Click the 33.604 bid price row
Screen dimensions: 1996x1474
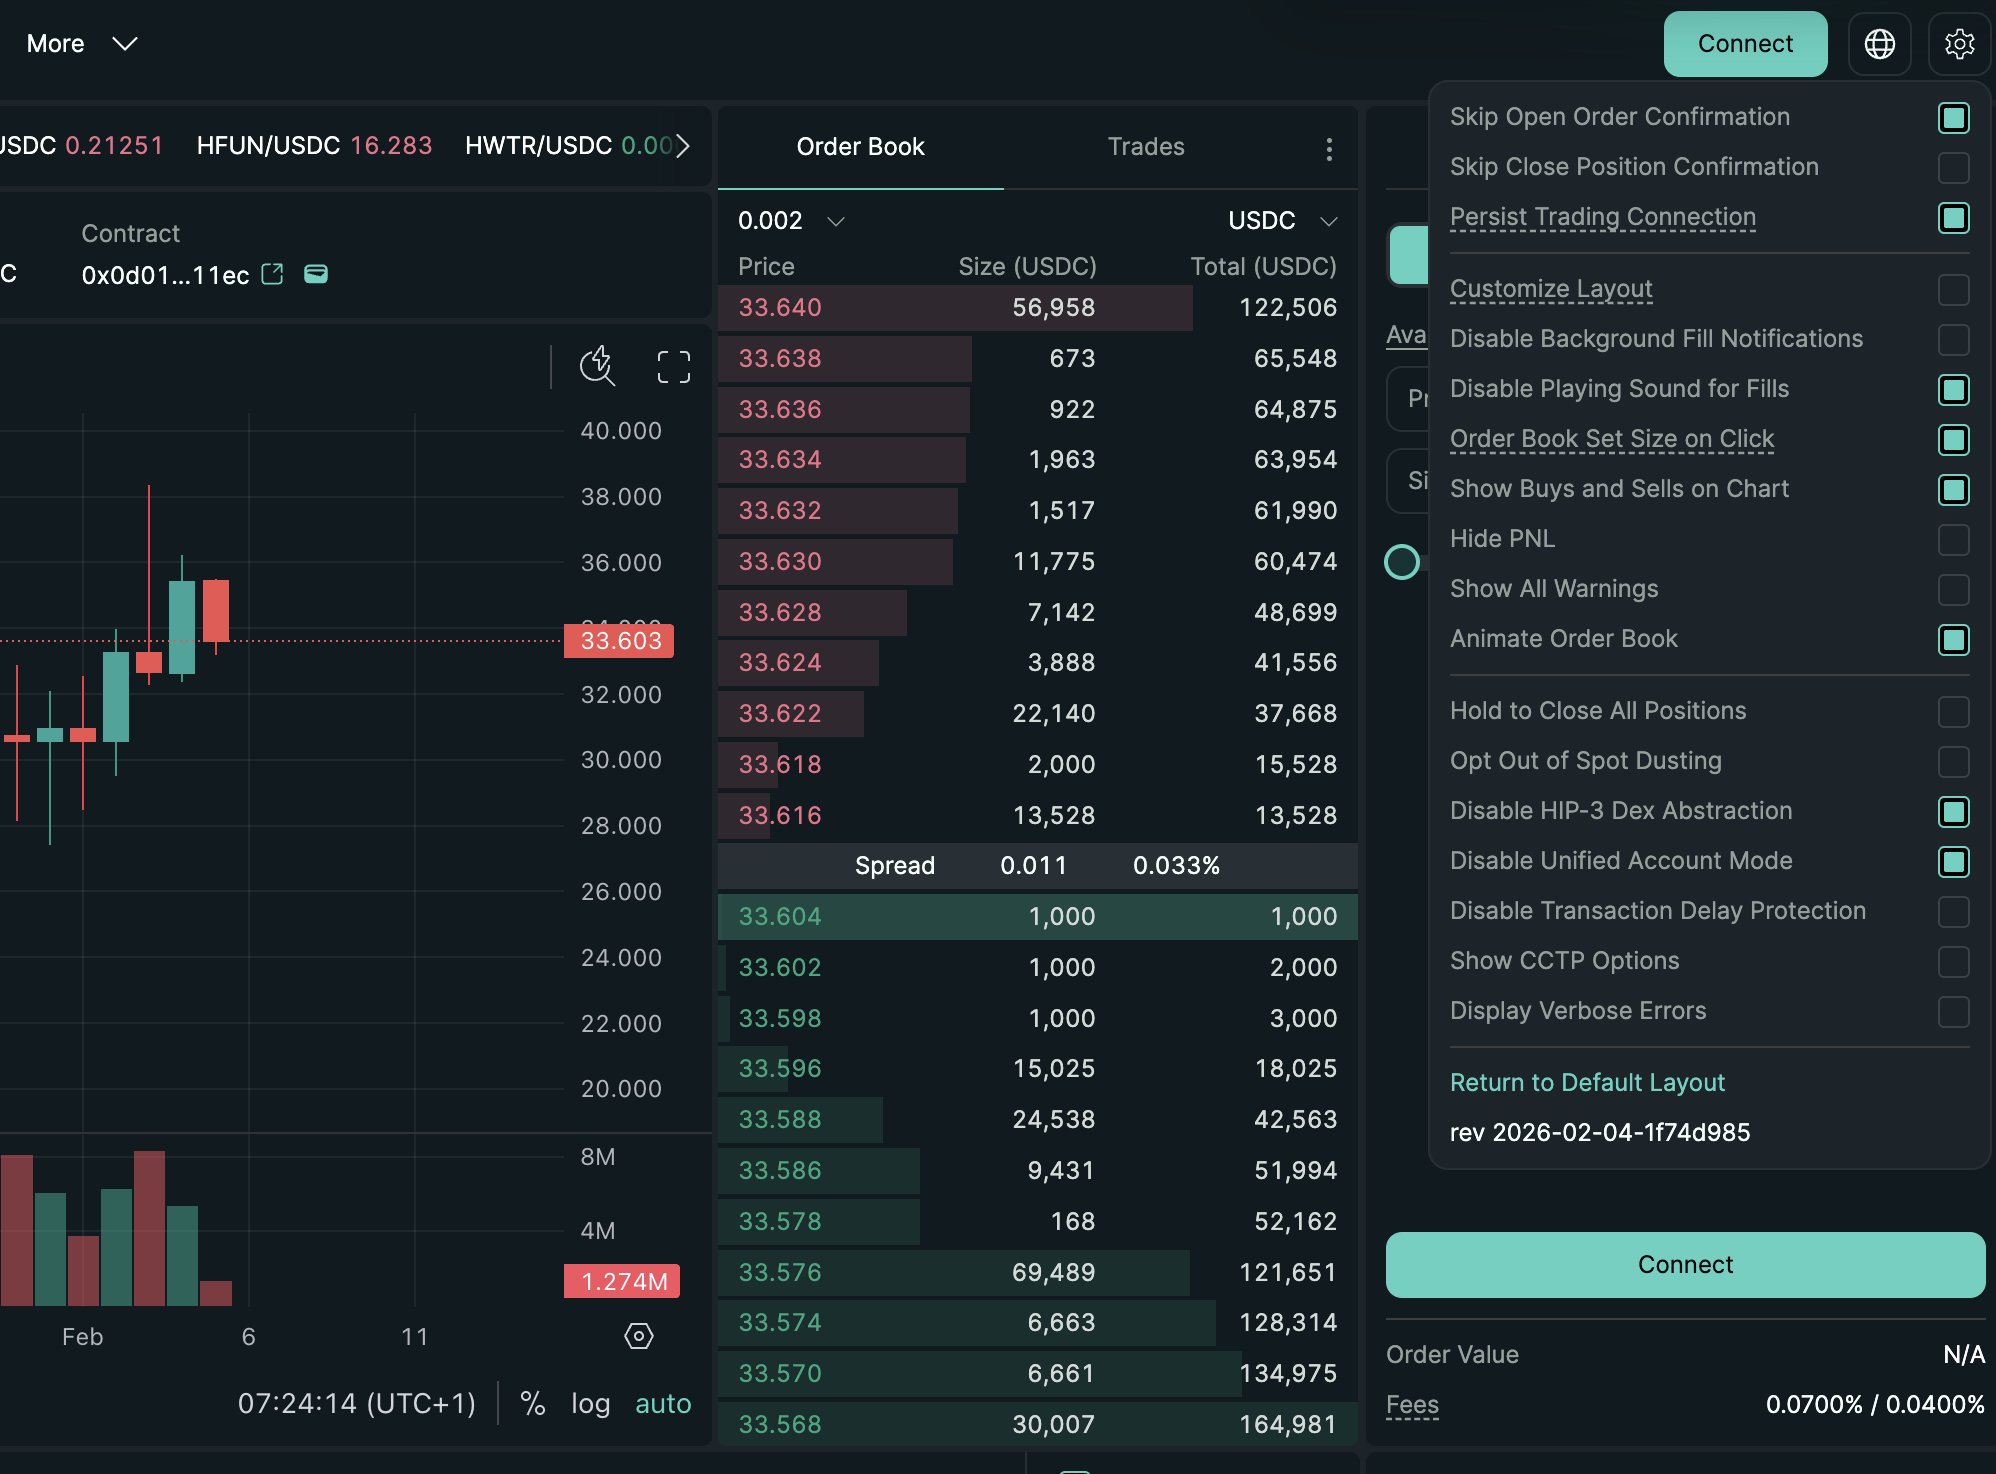click(779, 916)
